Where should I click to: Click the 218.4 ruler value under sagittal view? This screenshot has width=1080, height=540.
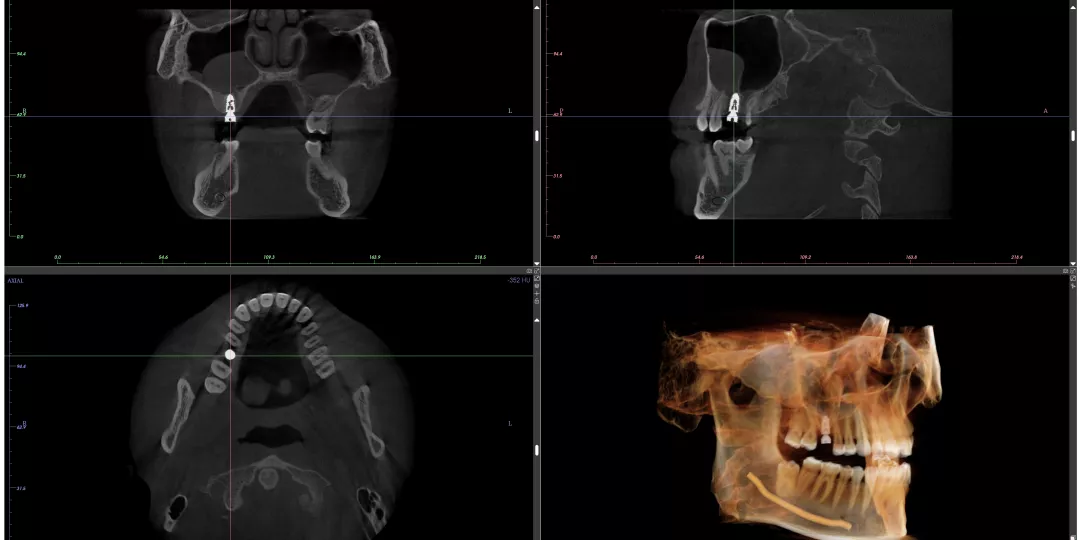click(1017, 257)
